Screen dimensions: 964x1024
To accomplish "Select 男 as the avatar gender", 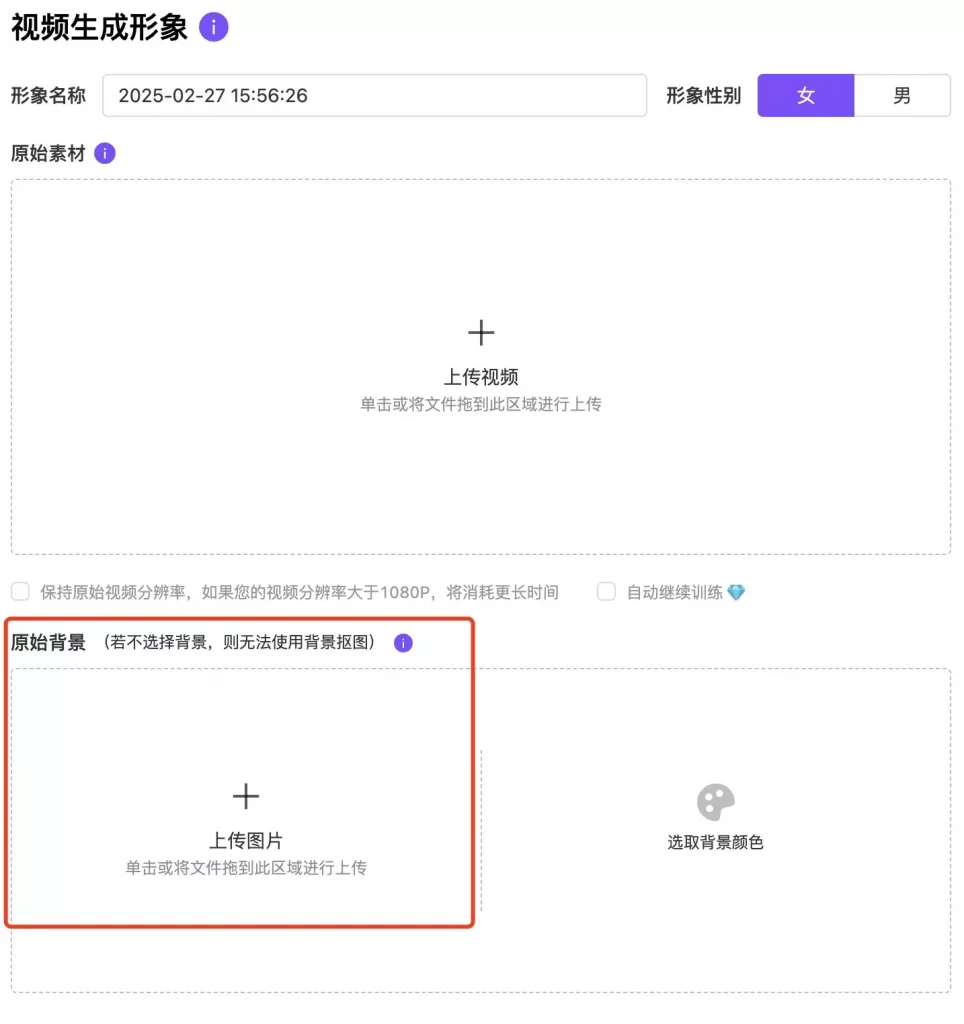I will 902,96.
